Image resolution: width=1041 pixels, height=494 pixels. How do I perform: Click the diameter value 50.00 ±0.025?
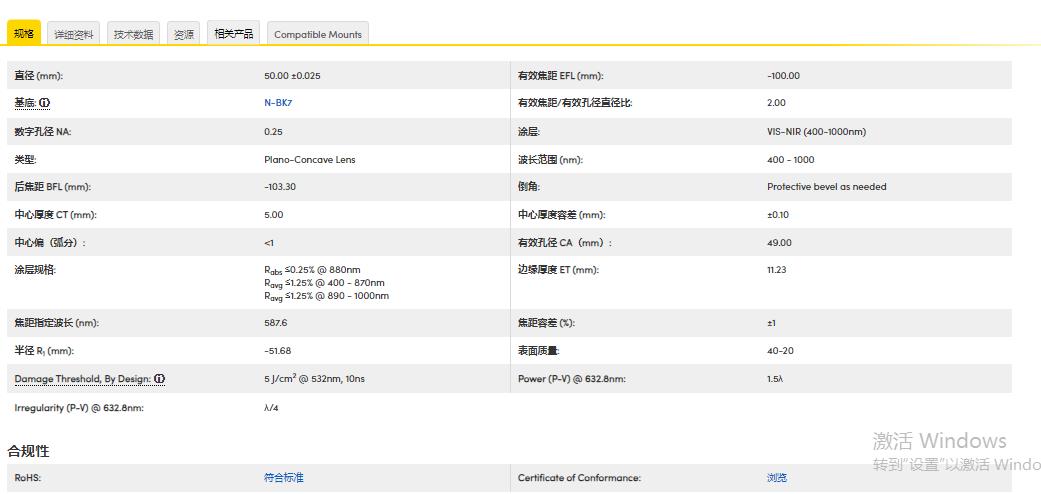tap(292, 76)
